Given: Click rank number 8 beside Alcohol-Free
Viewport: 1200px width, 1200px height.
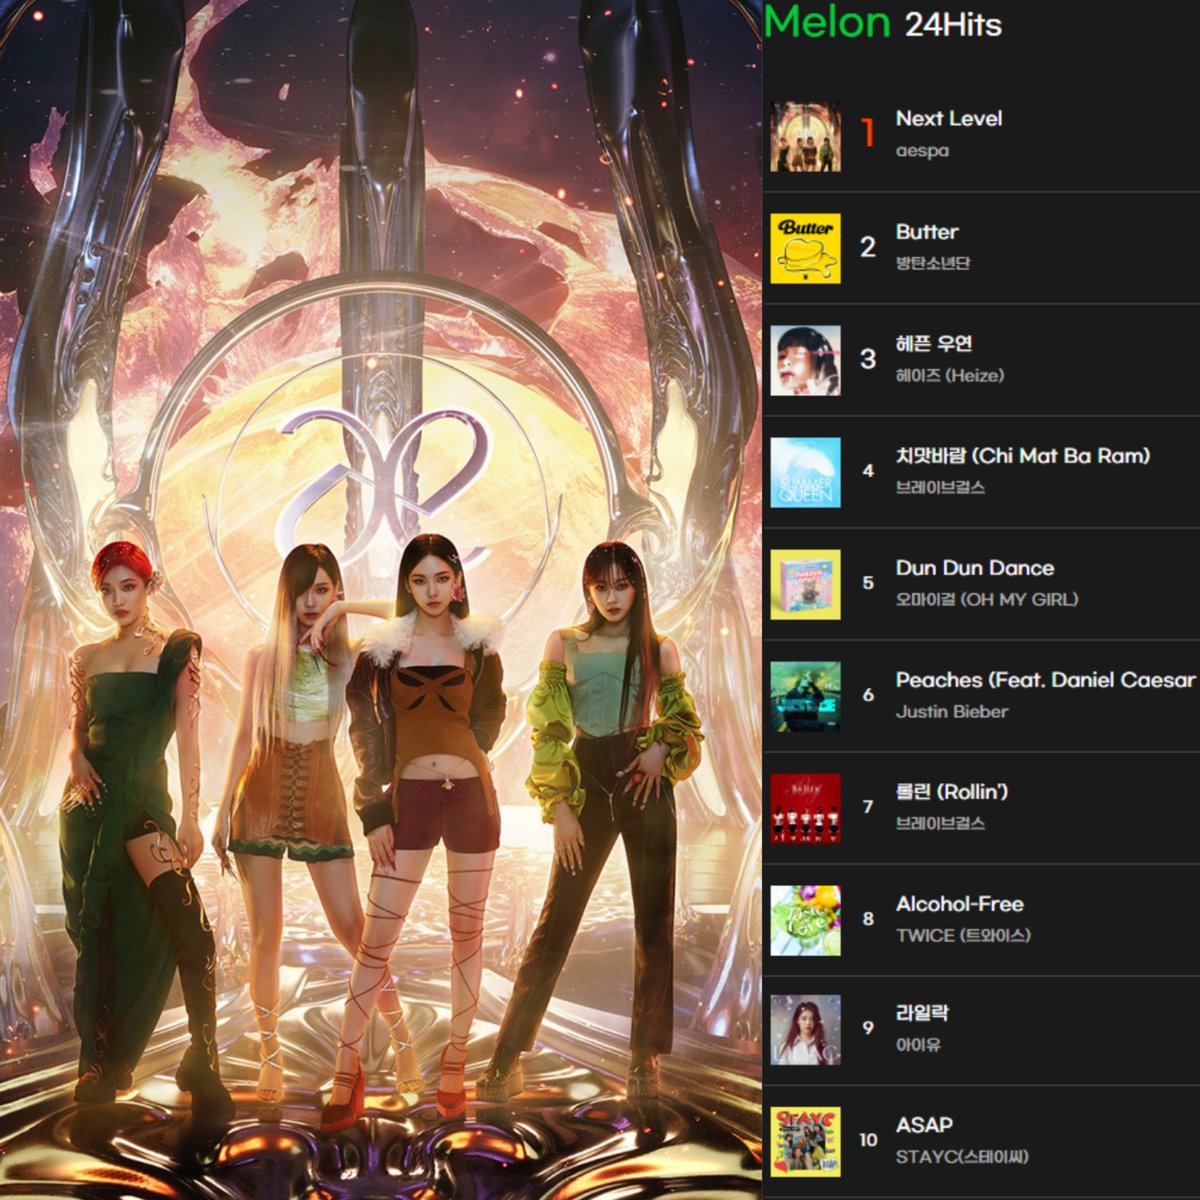Looking at the screenshot, I should tap(868, 919).
